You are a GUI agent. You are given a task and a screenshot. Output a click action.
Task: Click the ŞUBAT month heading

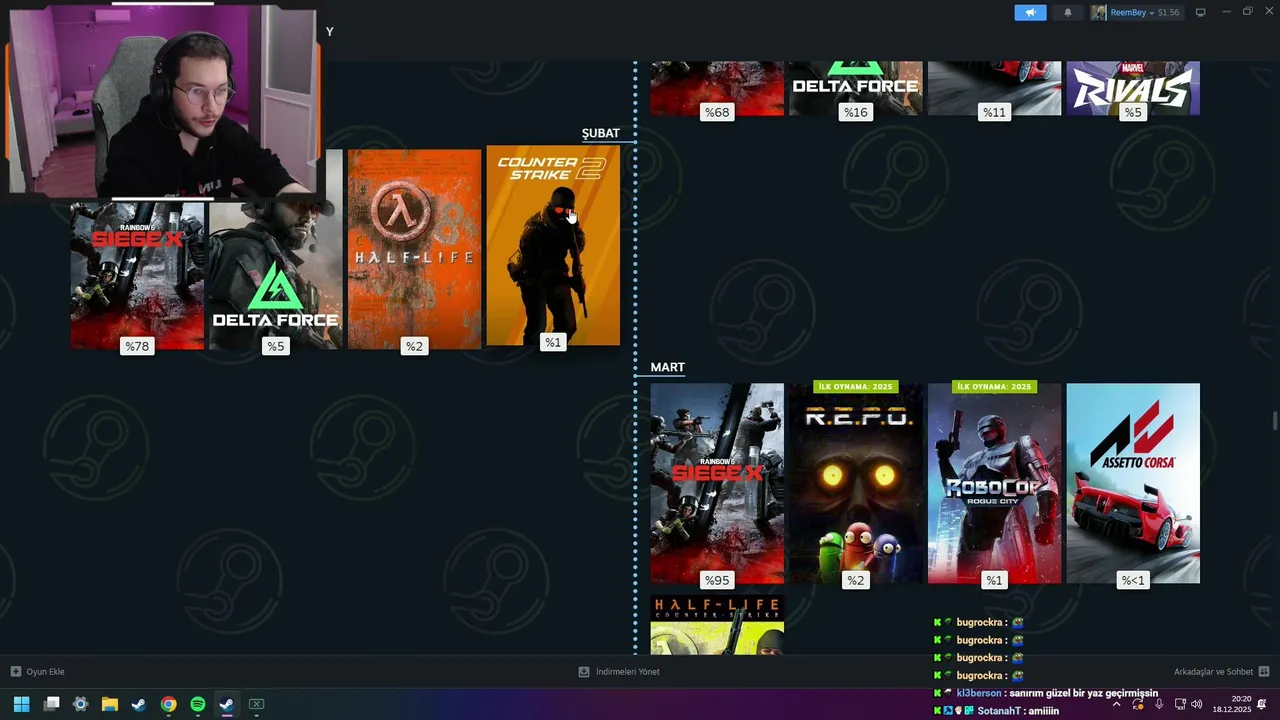tap(601, 133)
